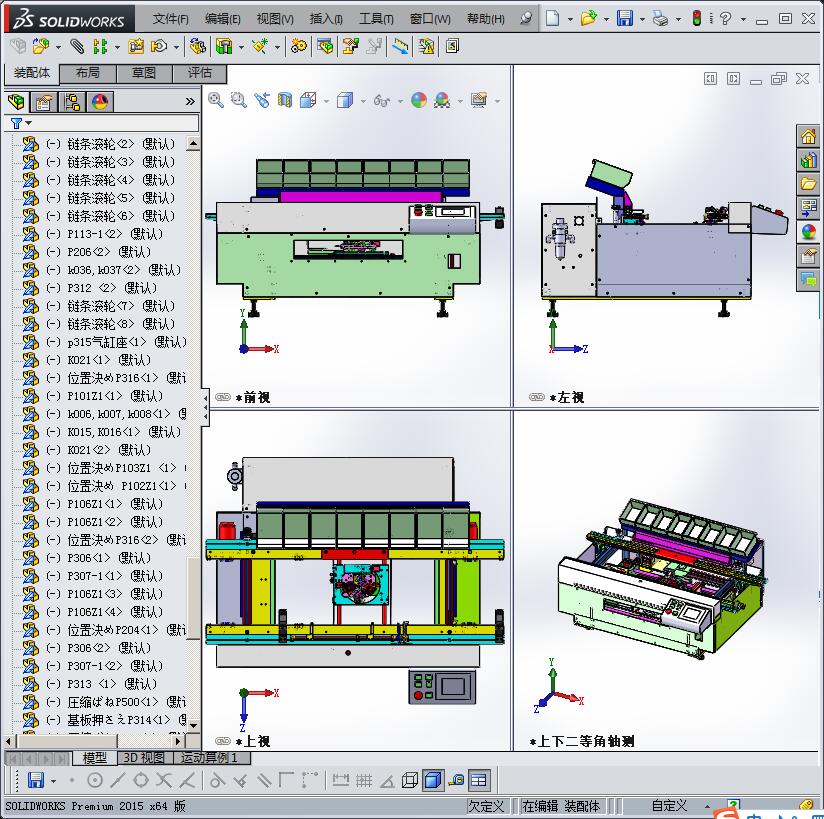824x819 pixels.
Task: Start a New Motion Study
Action: 298,46
